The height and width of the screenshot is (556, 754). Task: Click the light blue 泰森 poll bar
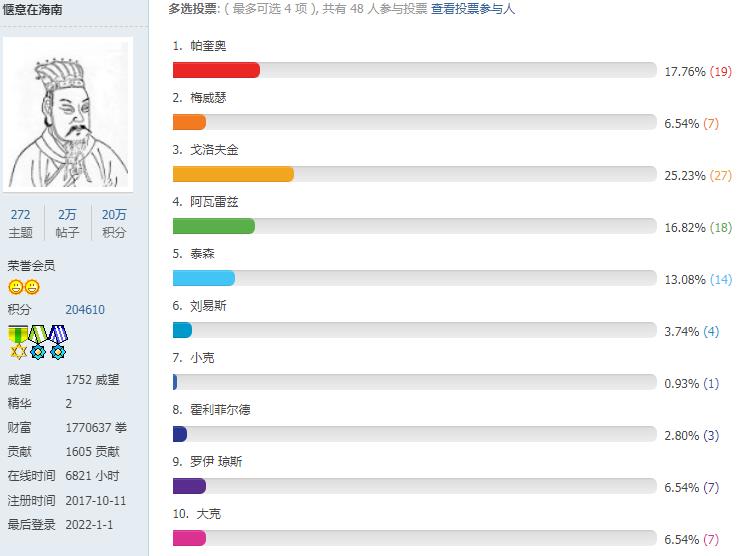(204, 278)
